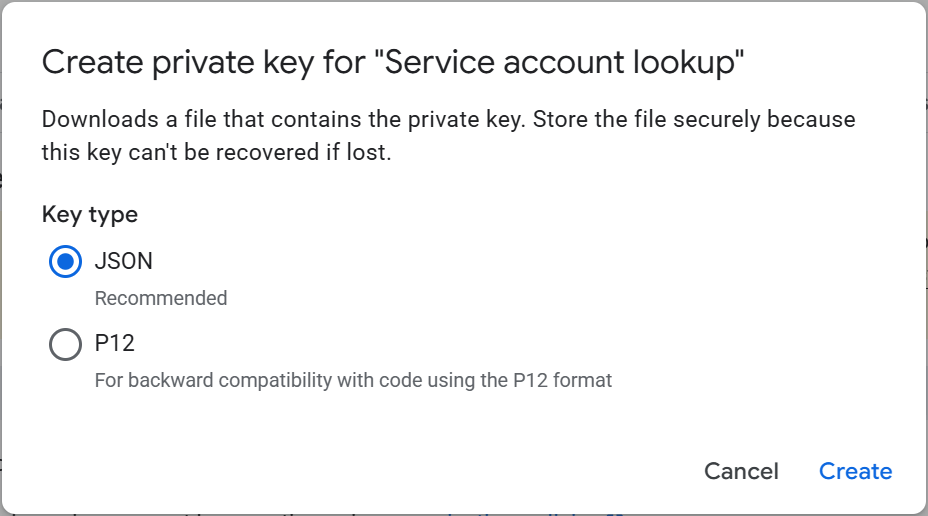928x516 pixels.
Task: Click the "Recommended" hint under JSON
Action: (160, 298)
